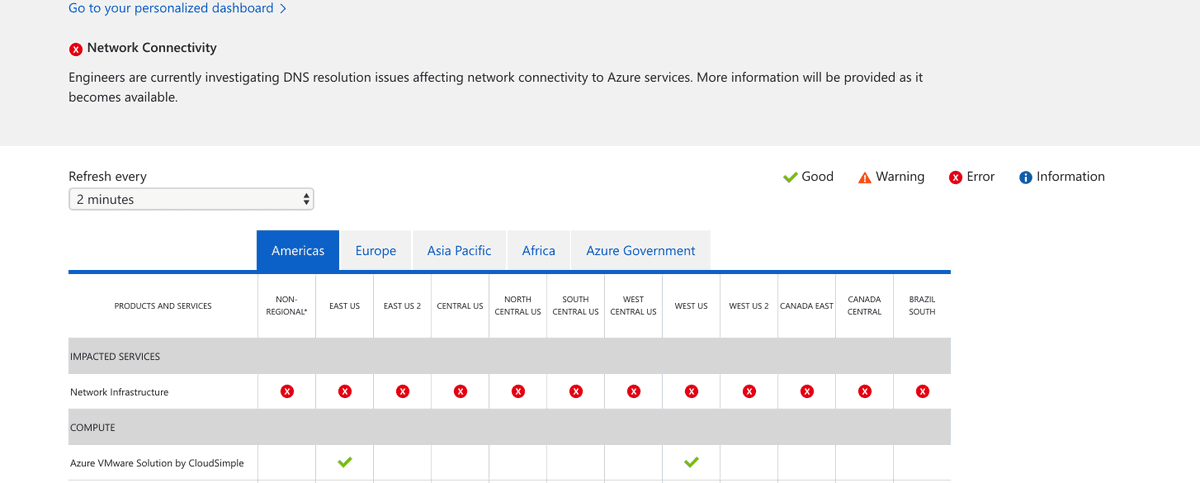Click Network Infrastructure error icon under West US 2
The height and width of the screenshot is (483, 1200).
pos(749,391)
